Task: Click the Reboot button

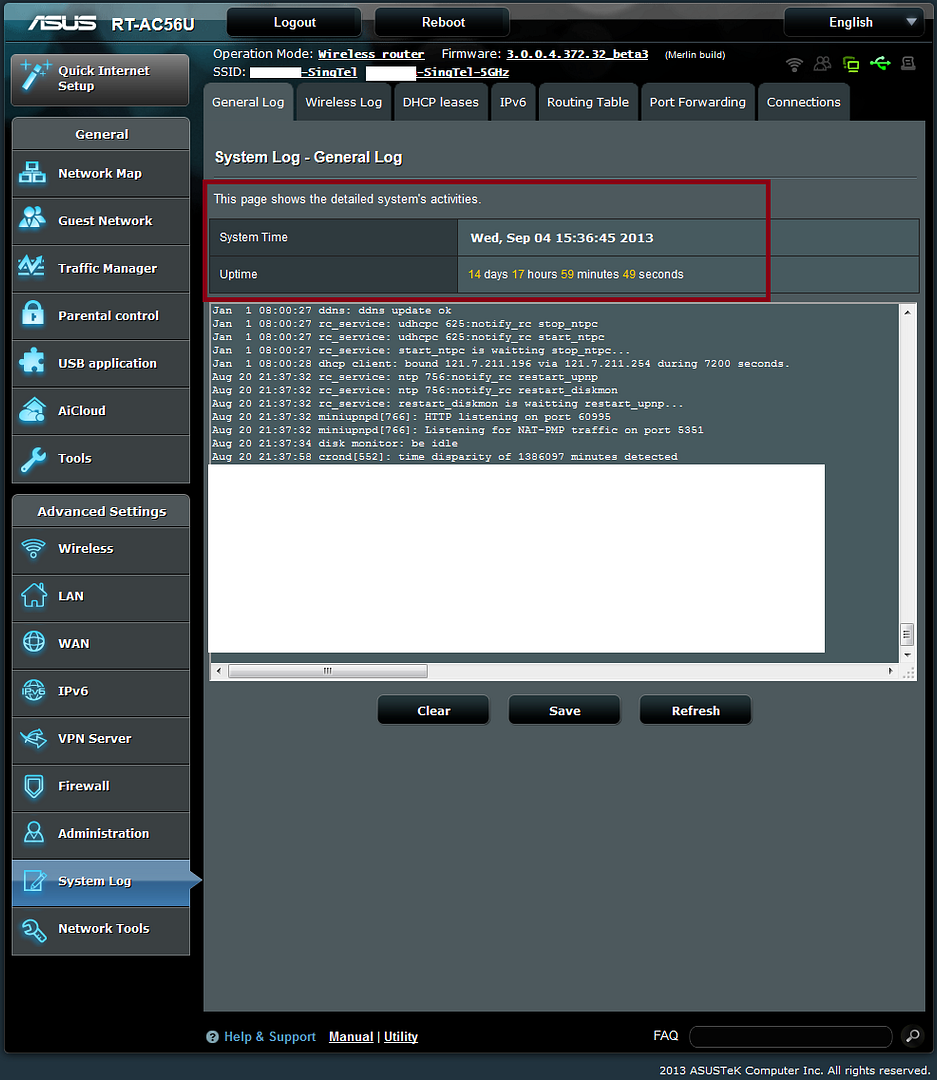Action: (x=443, y=22)
